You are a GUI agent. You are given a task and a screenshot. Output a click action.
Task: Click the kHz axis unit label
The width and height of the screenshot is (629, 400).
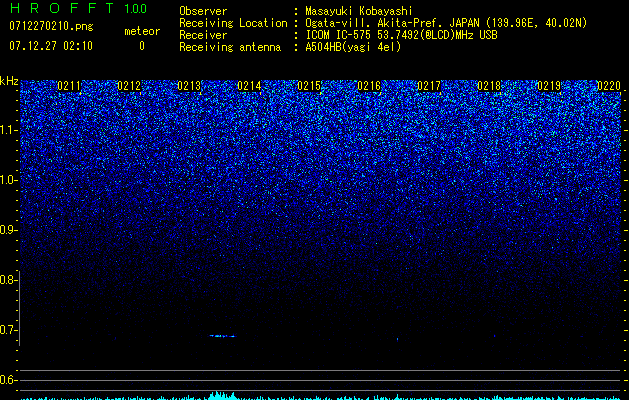point(9,81)
